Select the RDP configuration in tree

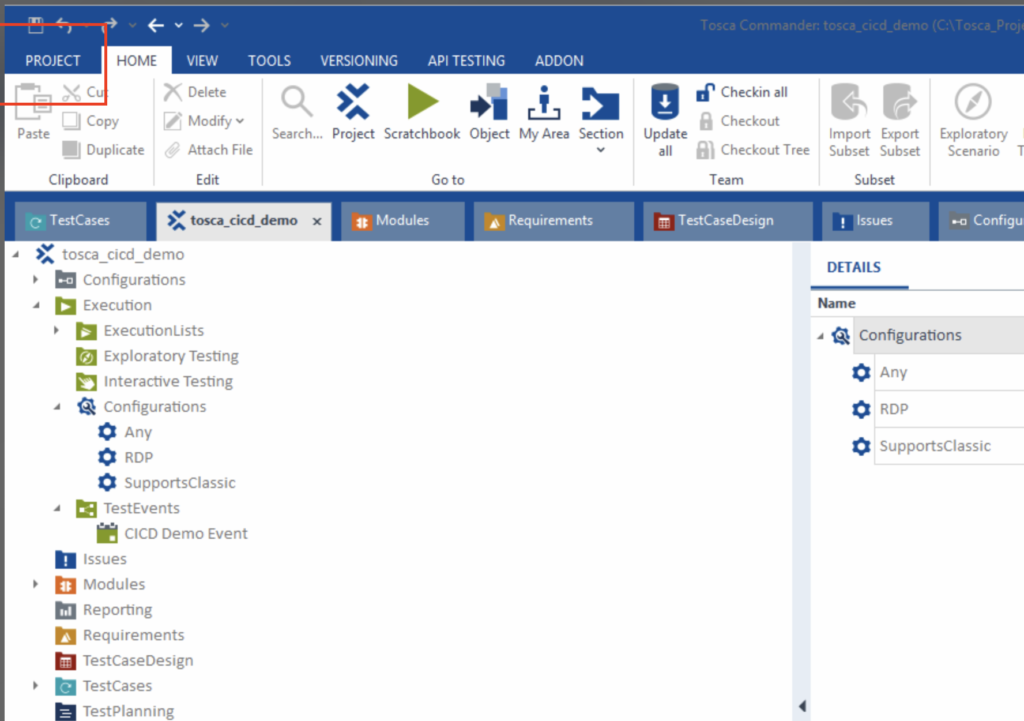pos(138,457)
